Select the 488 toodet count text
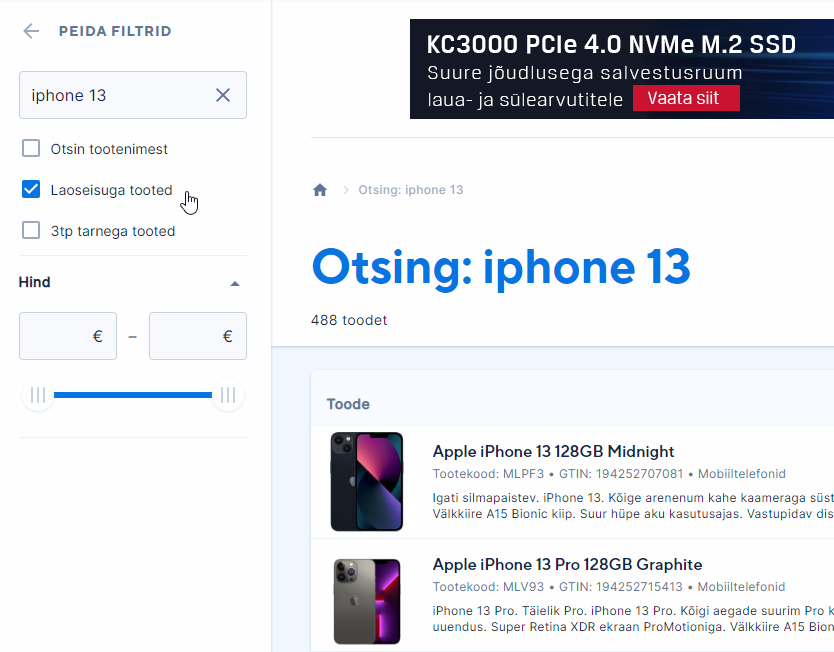Image resolution: width=834 pixels, height=652 pixels. 349,320
